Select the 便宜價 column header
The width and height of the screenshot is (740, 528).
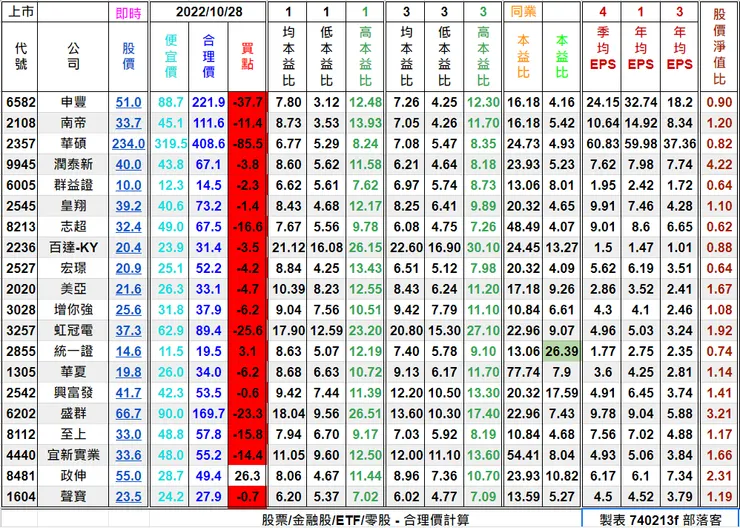point(170,57)
